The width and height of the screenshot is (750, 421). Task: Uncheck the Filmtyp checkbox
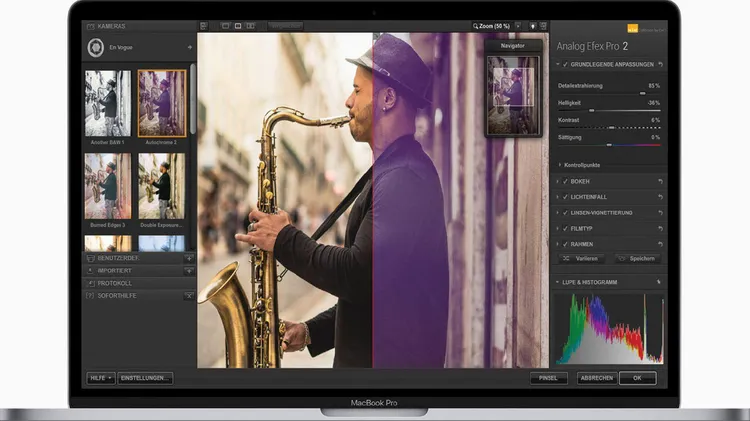(565, 229)
